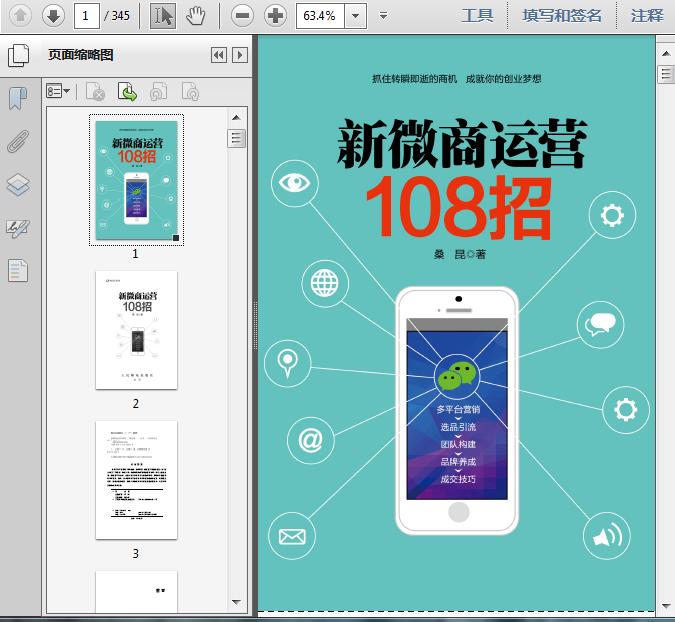Click the page 1 label under thumbnail
The height and width of the screenshot is (622, 675).
click(x=135, y=254)
